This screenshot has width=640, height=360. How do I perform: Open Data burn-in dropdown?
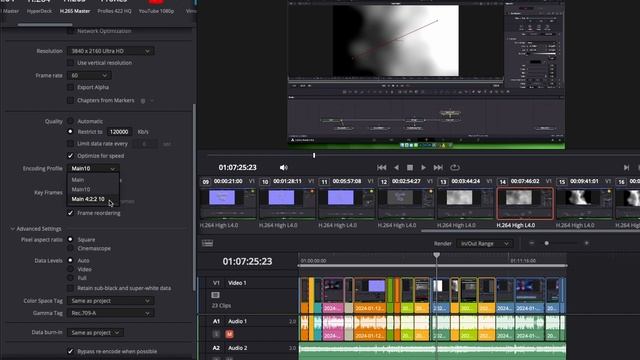[x=95, y=333]
